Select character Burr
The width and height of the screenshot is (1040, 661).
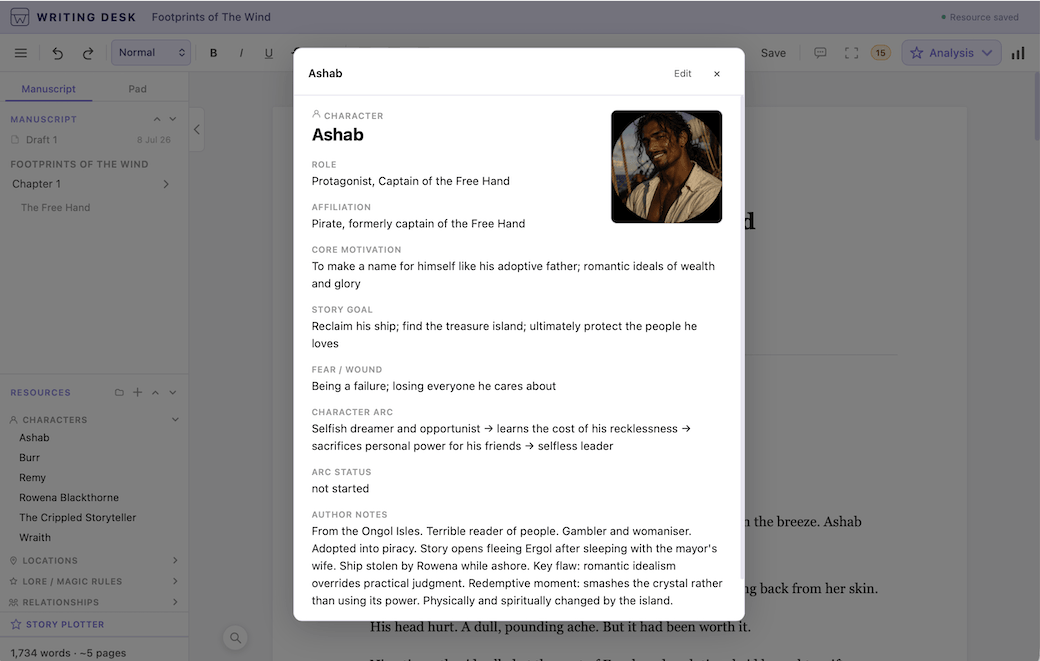[29, 457]
